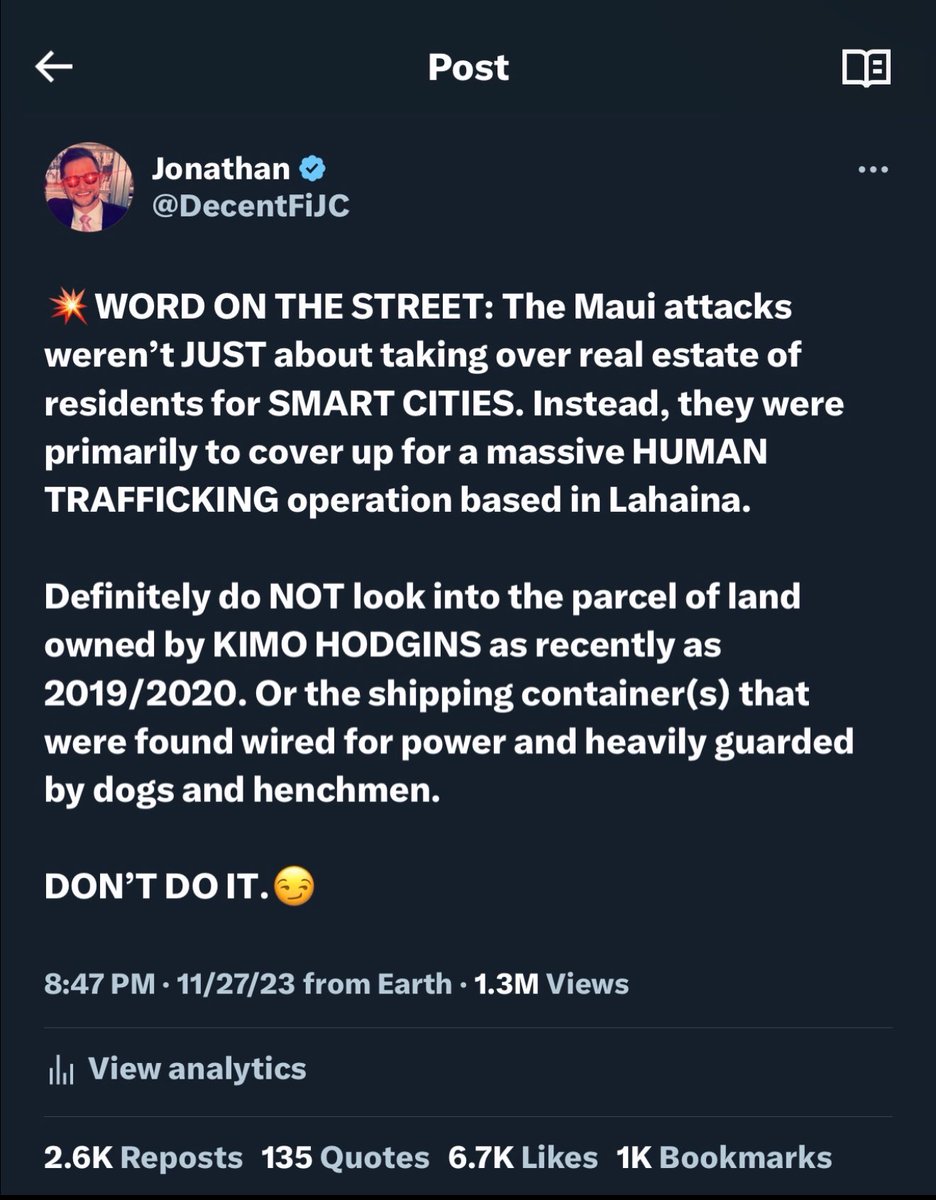Click the 1K Bookmarks count

pos(724,1157)
